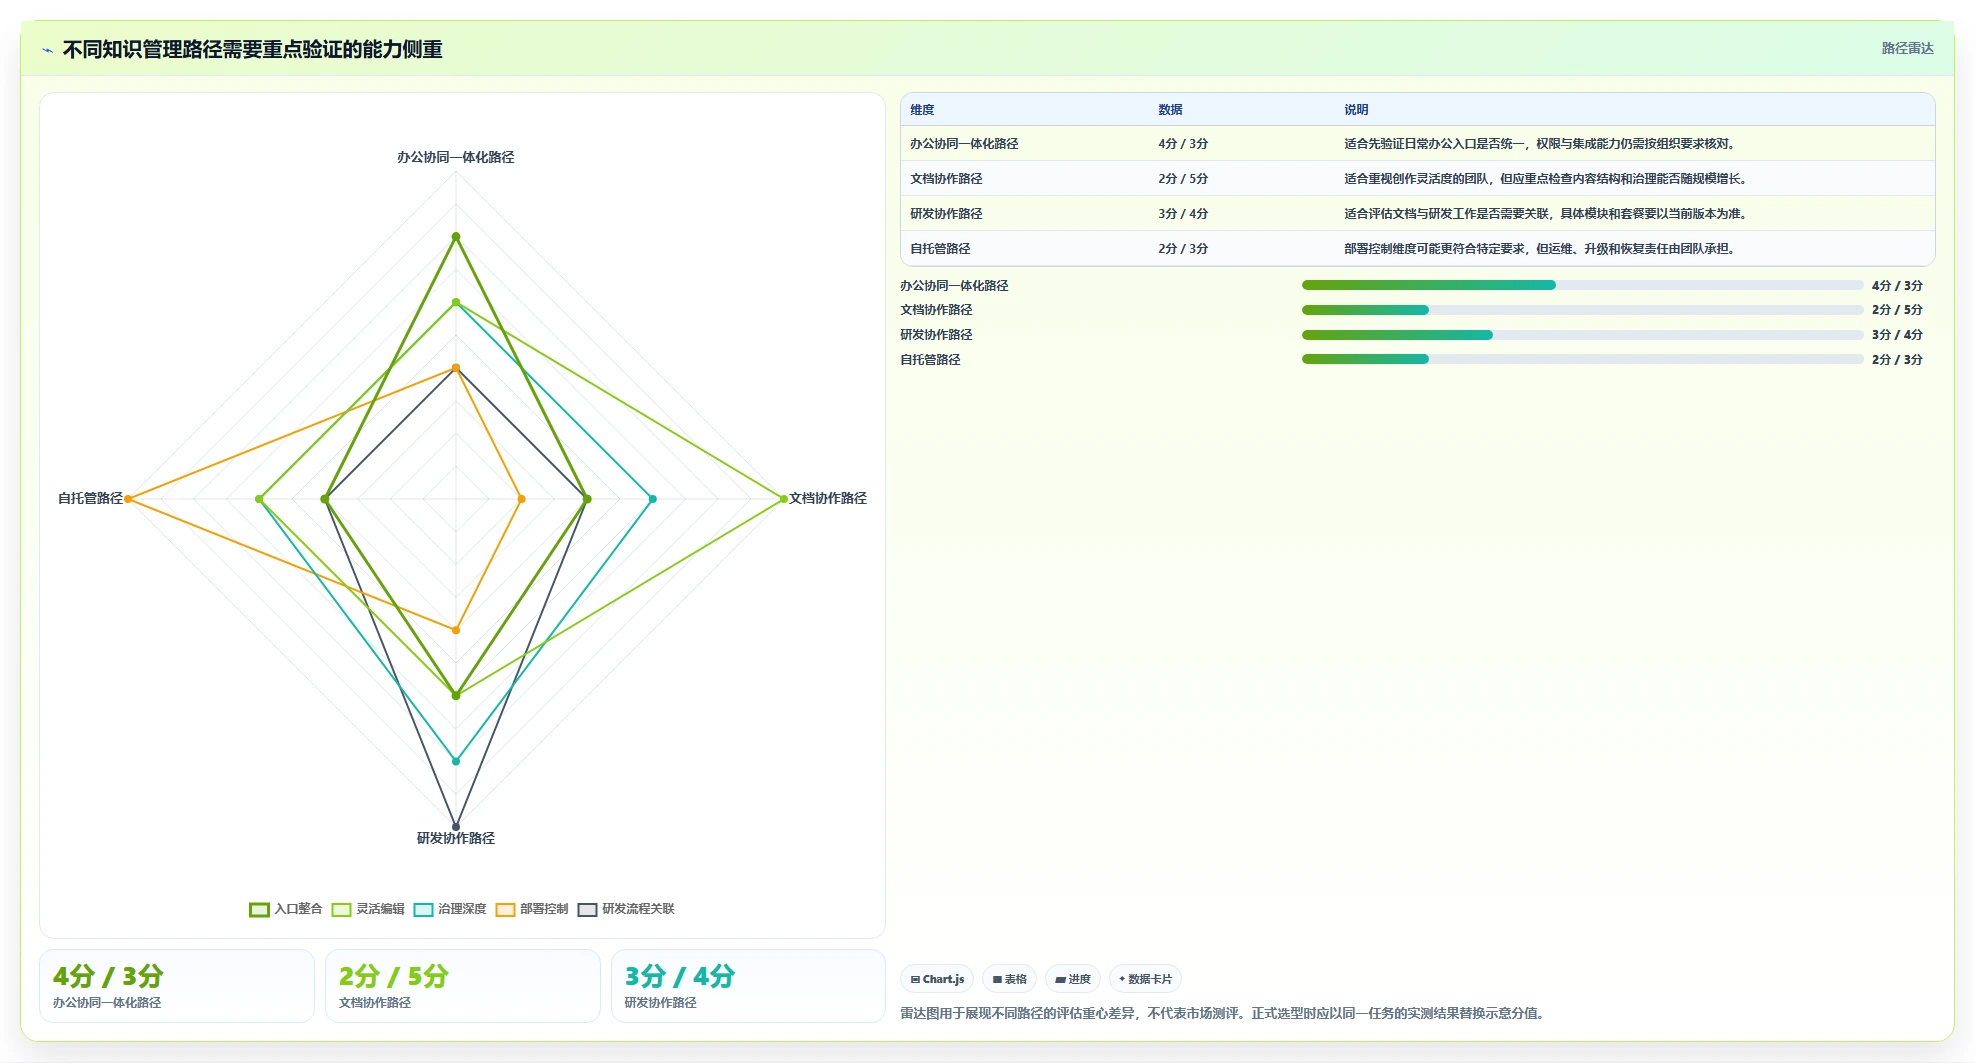
Task: Select the 研发协作路径 cell in the table
Action: coord(946,214)
